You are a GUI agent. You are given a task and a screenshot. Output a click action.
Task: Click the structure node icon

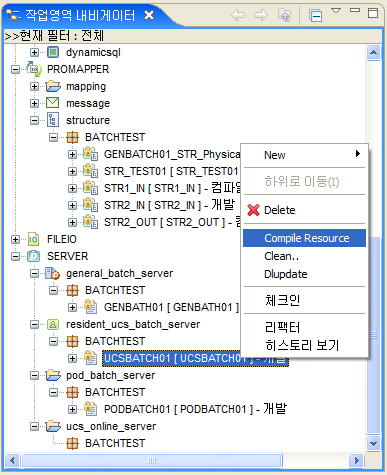click(x=53, y=120)
